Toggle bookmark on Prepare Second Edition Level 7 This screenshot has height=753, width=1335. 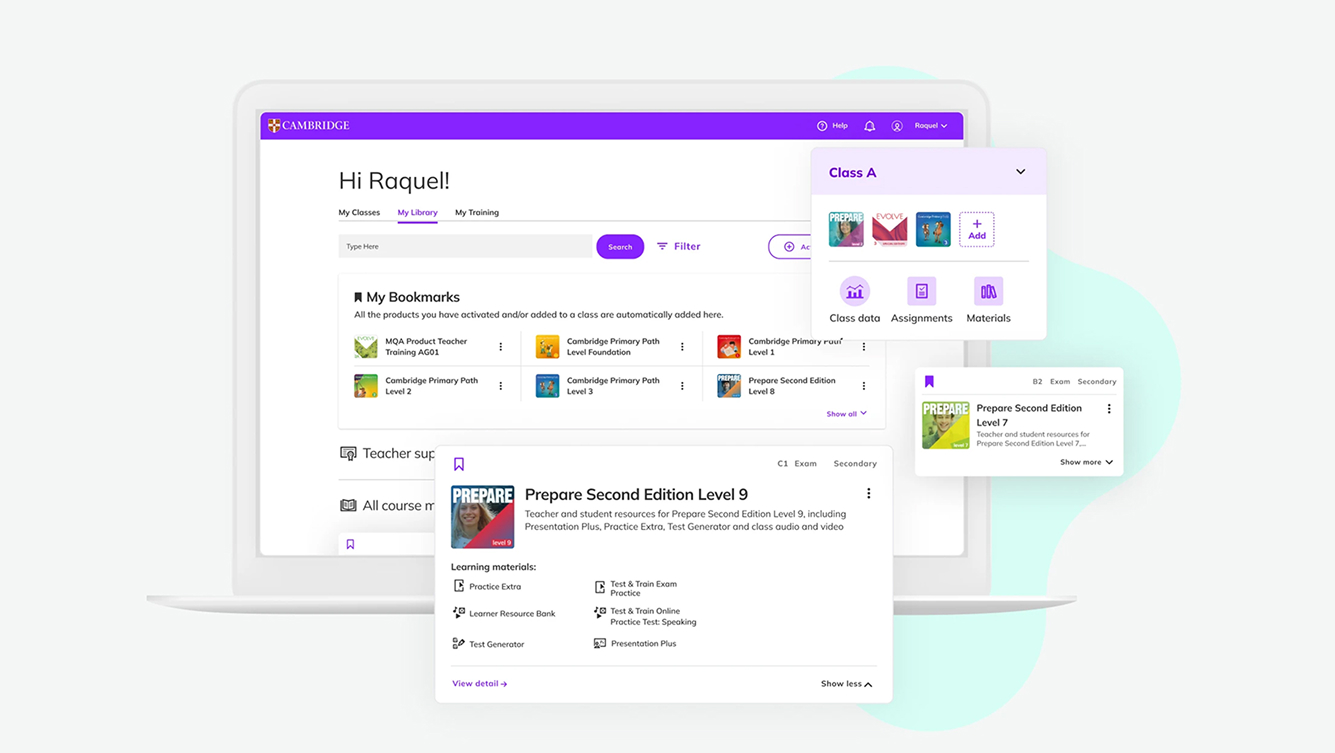coord(929,381)
